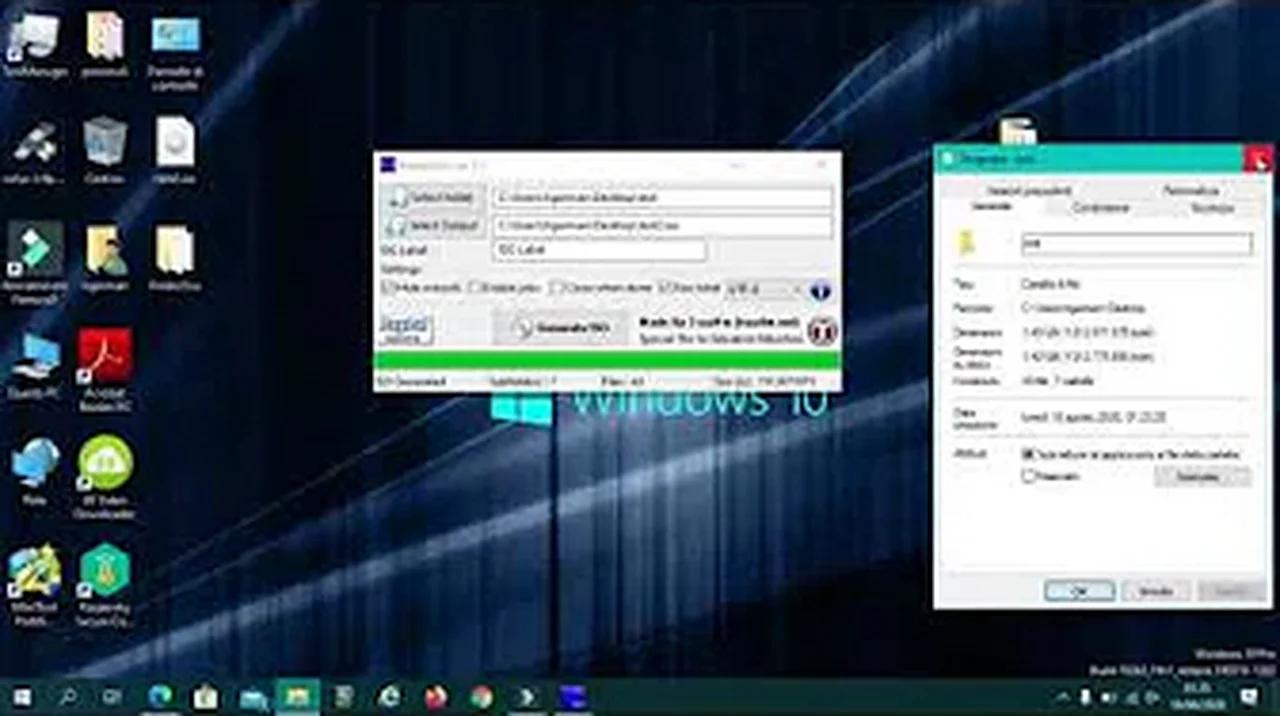Toggle the Close when done checkbox
The height and width of the screenshot is (716, 1280).
click(x=558, y=288)
